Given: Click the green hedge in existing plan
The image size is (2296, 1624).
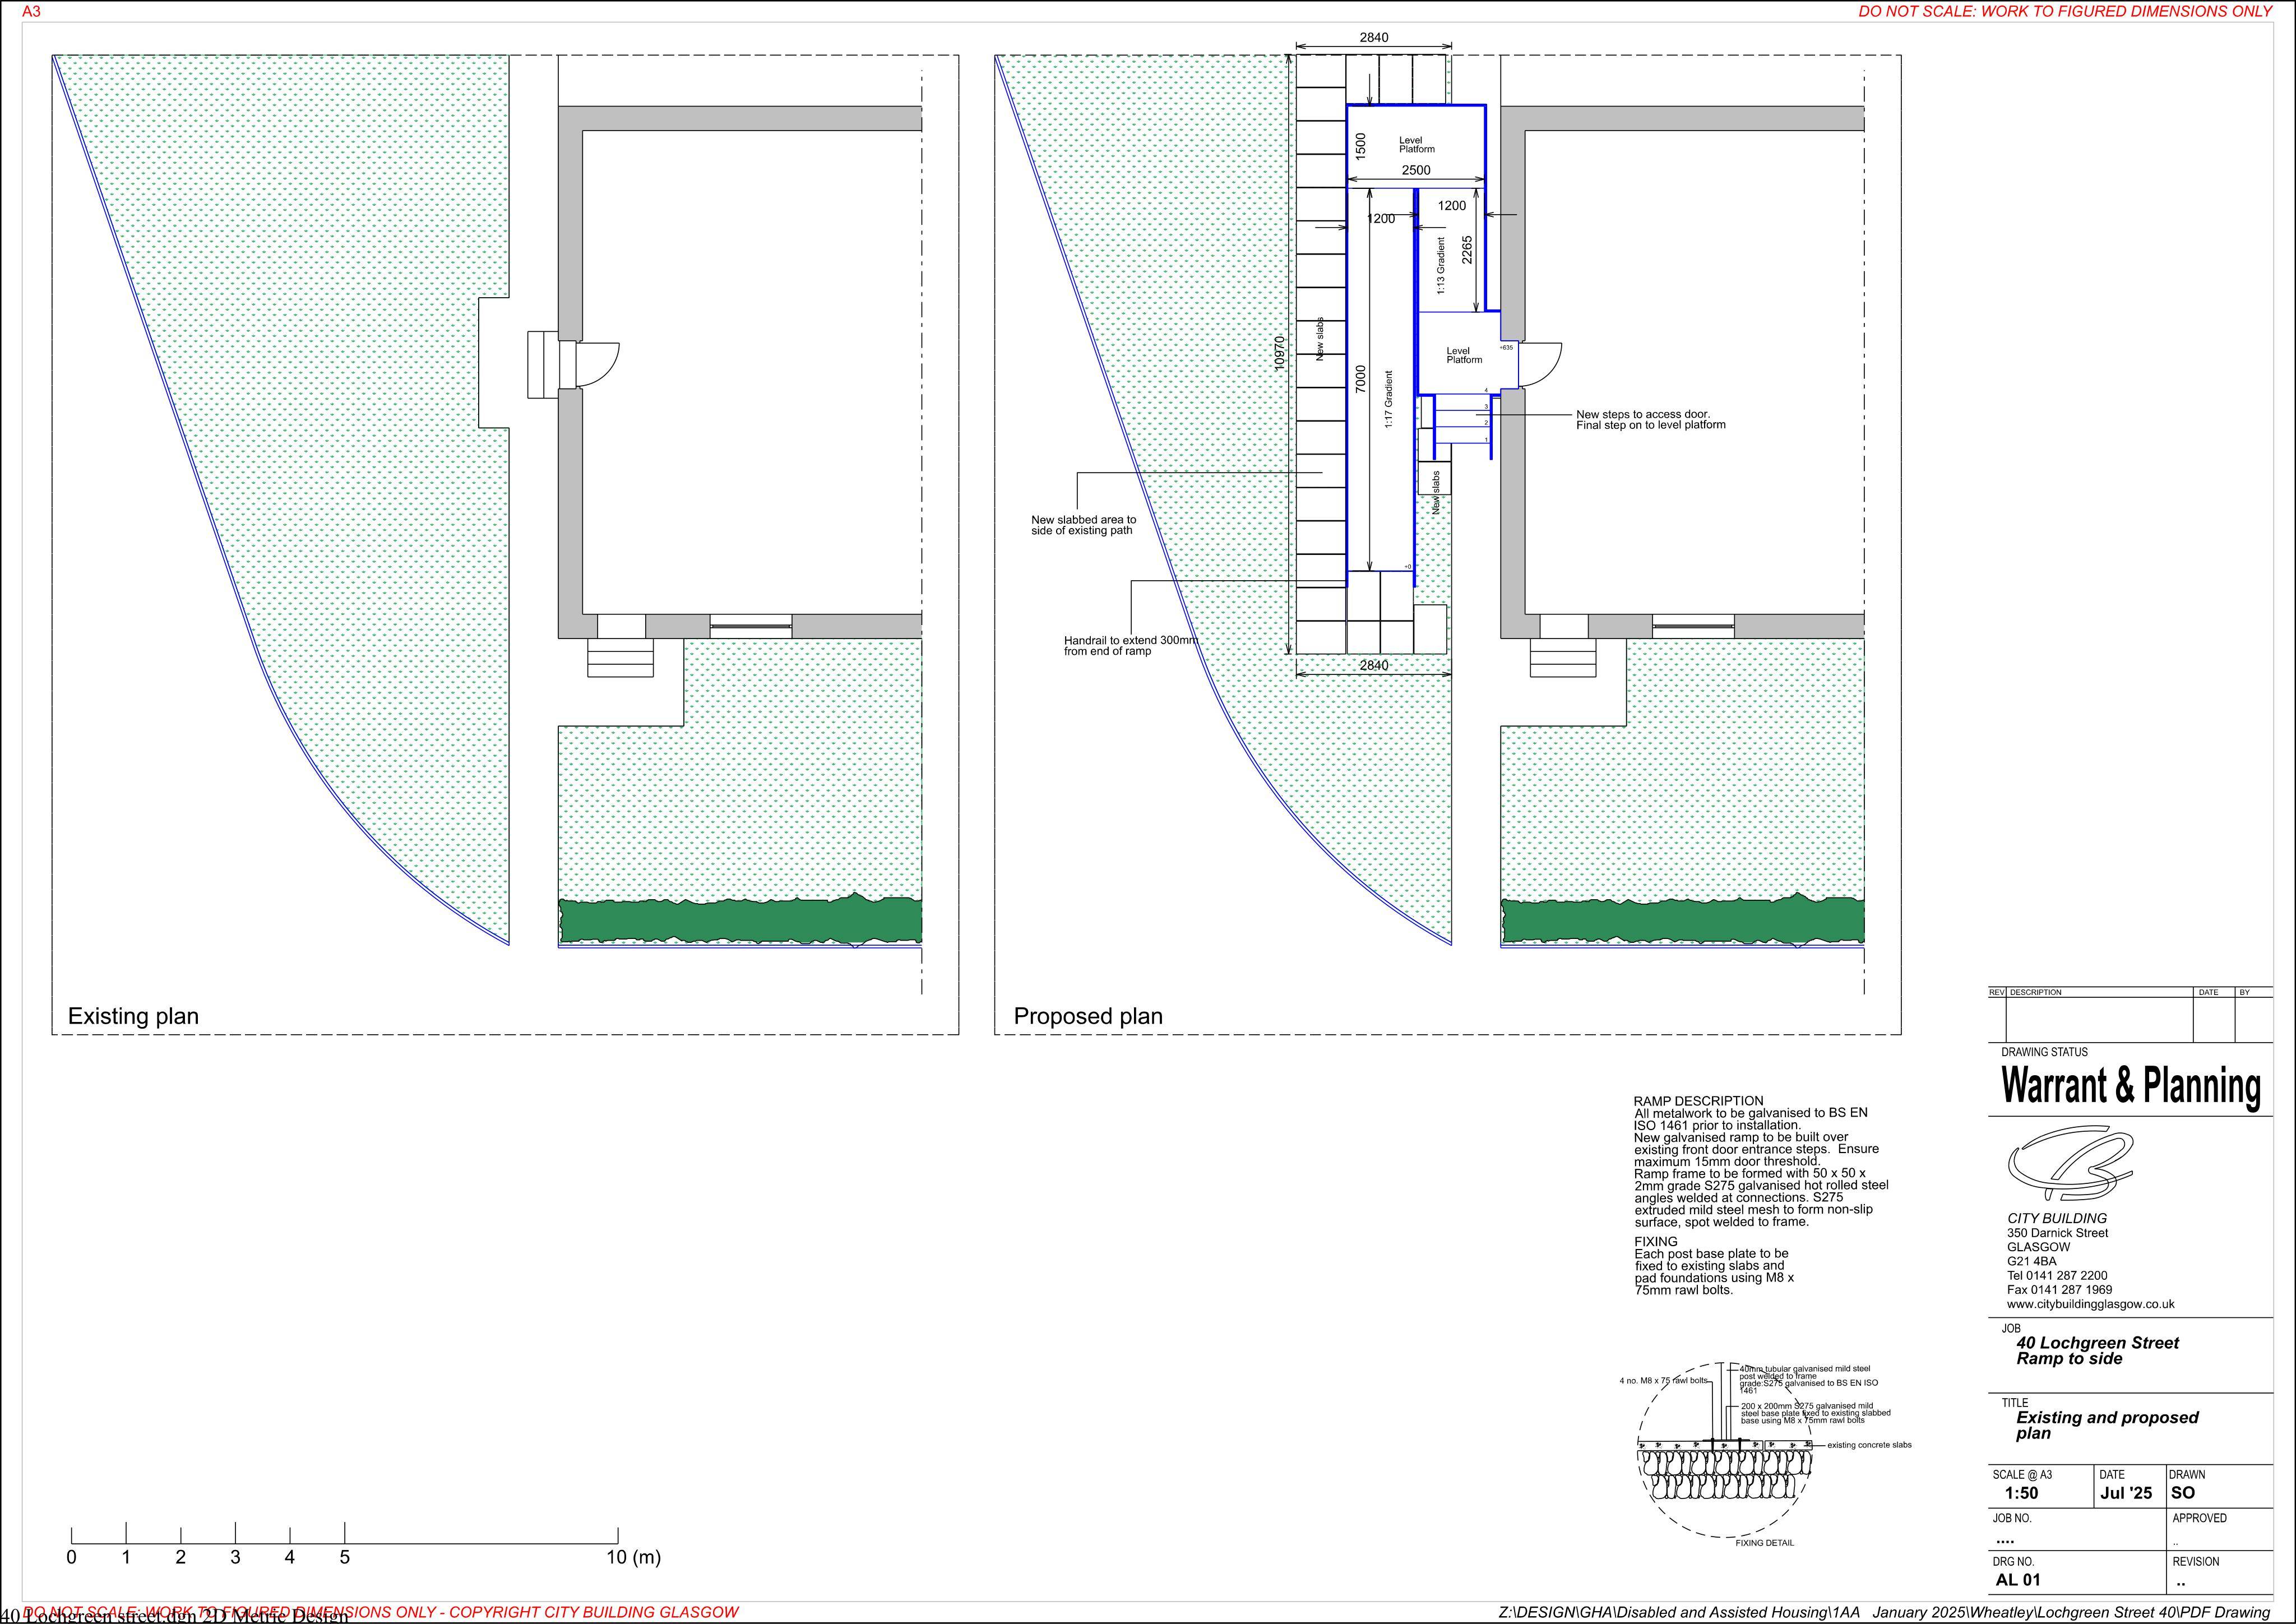Looking at the screenshot, I should pos(740,921).
